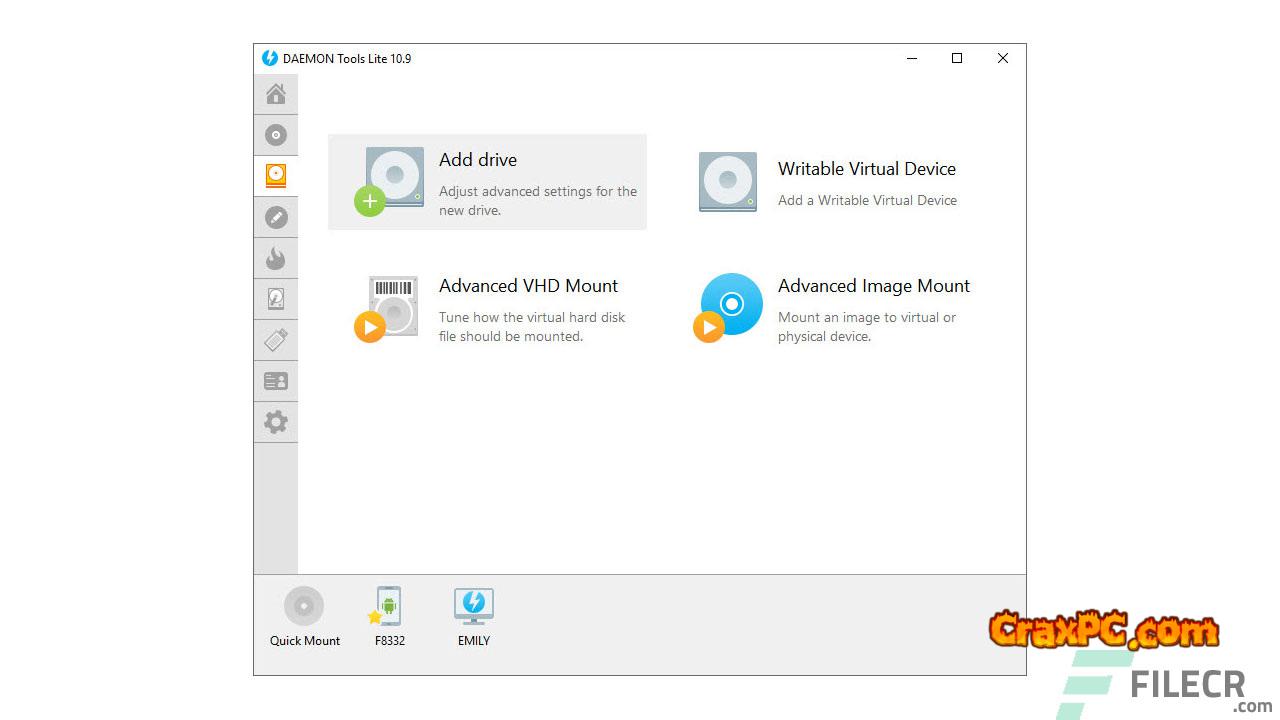
Task: Click the DAEMON Tools logo in title bar
Action: 270,58
